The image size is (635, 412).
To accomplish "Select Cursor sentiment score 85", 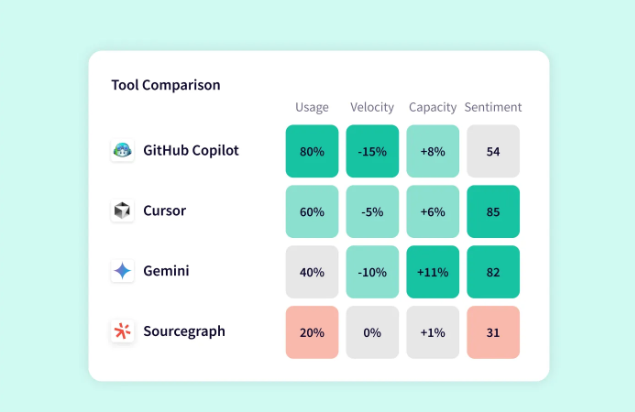I will tap(493, 212).
